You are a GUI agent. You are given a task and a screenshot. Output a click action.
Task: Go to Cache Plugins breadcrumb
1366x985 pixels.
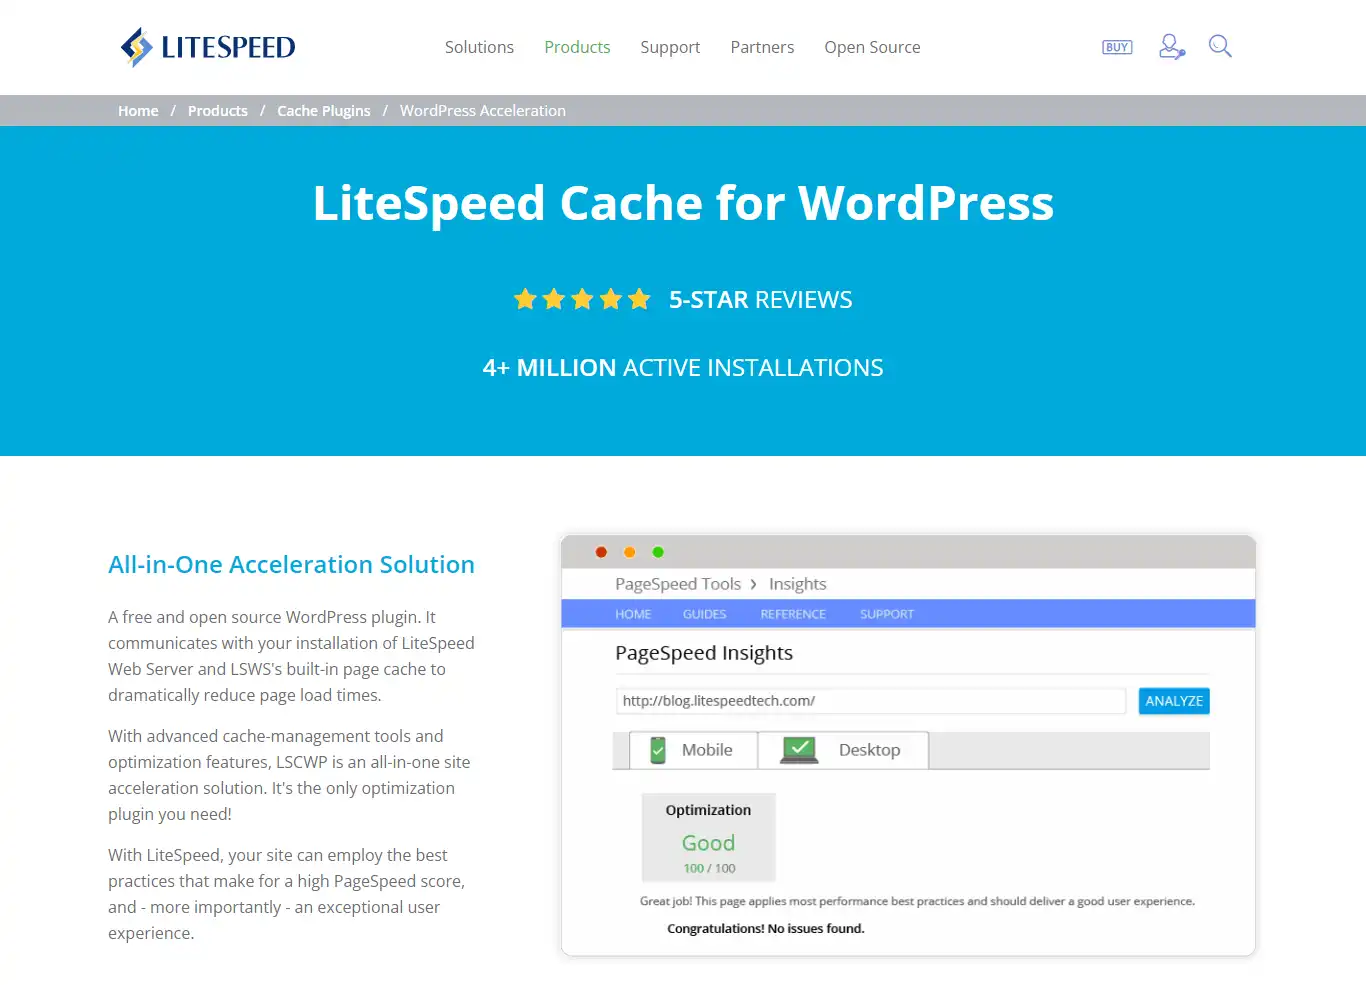pyautogui.click(x=324, y=111)
